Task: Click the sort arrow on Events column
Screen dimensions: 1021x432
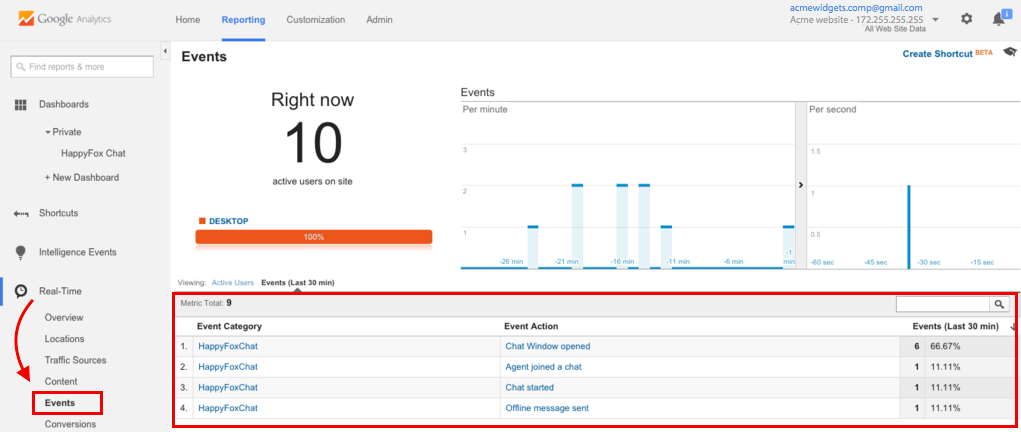Action: (1013, 326)
